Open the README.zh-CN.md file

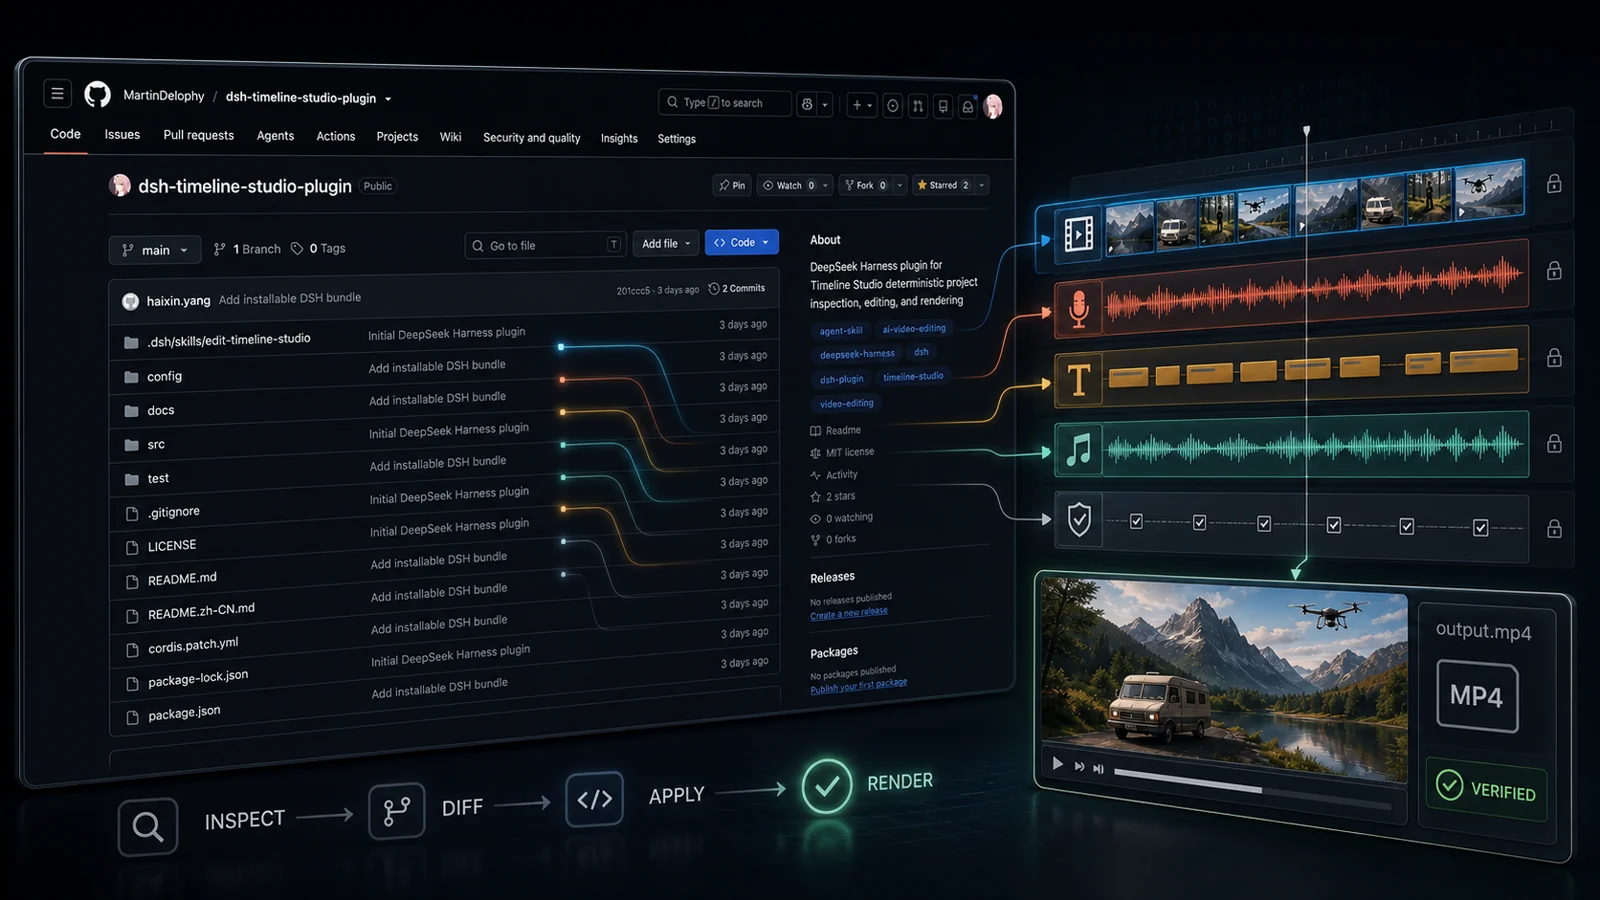click(x=201, y=611)
